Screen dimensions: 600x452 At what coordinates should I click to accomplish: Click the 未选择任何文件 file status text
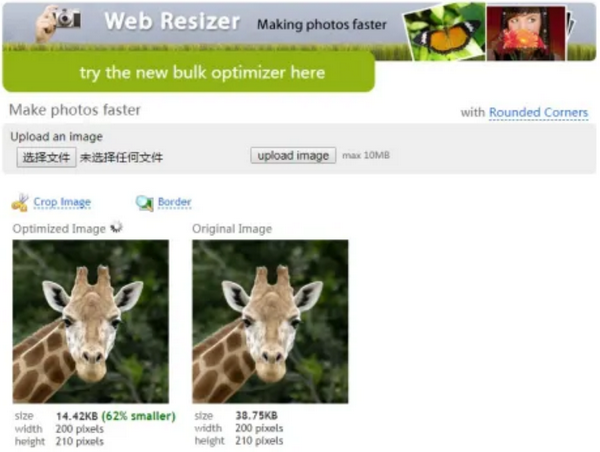[121, 157]
